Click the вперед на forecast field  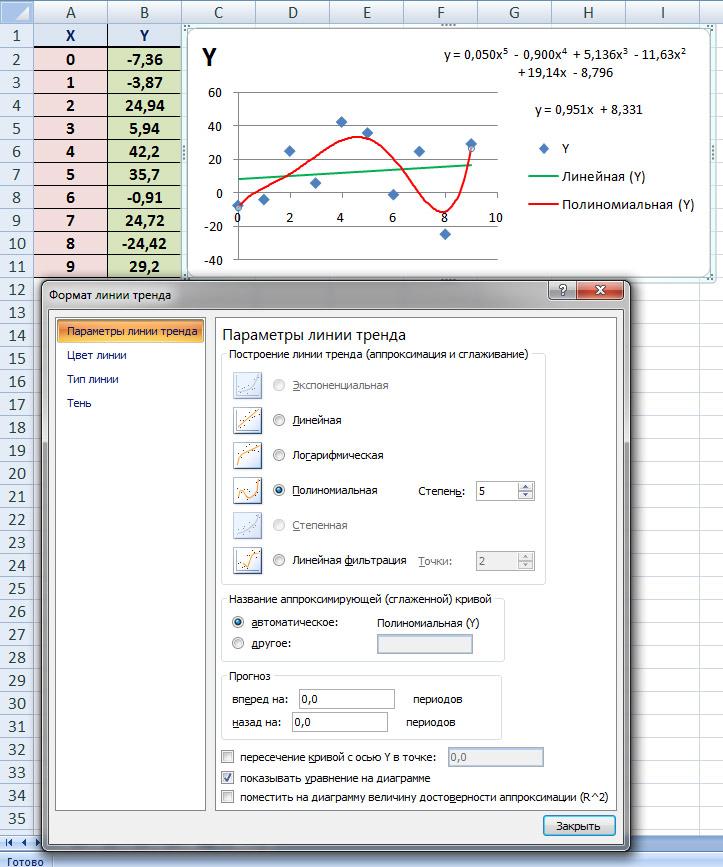(347, 699)
